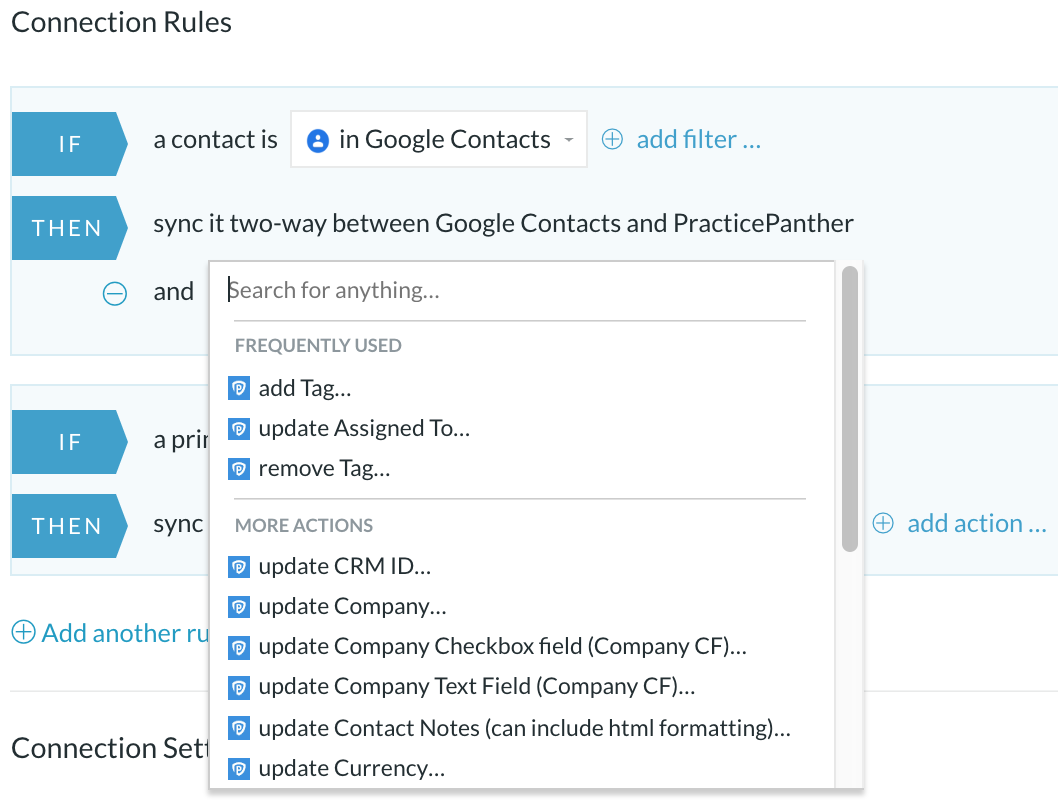Click PracticePanther icon next to add Tag
Screen dimensions: 1058x802
(x=239, y=389)
